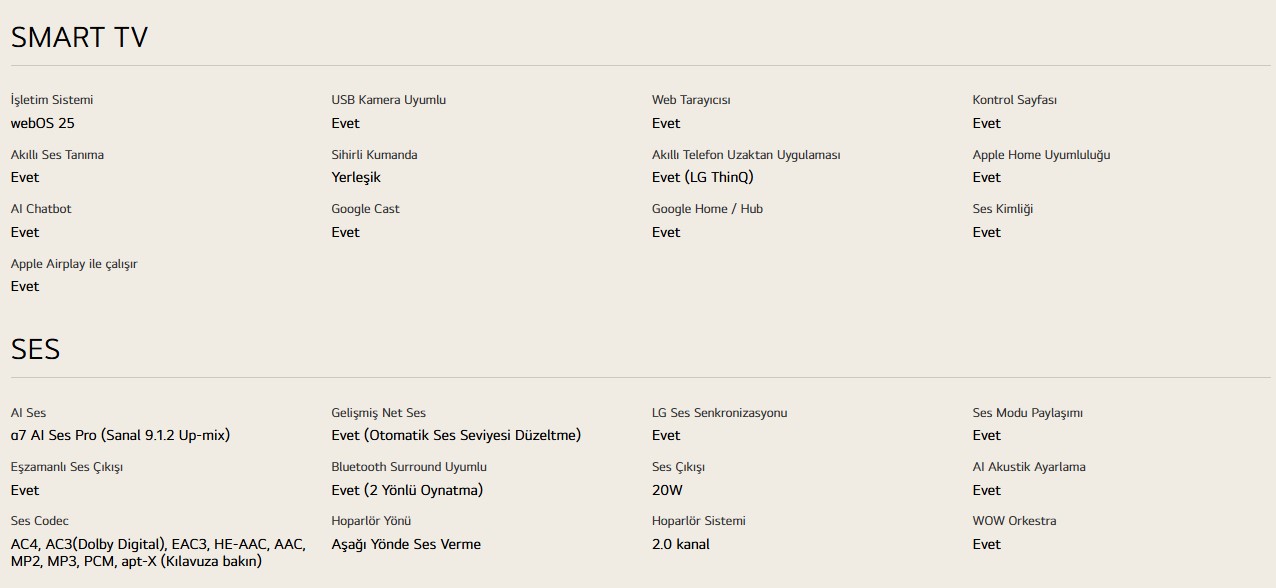This screenshot has width=1276, height=588.
Task: Click the Apple Airplay ile çalışır label
Action: point(74,264)
